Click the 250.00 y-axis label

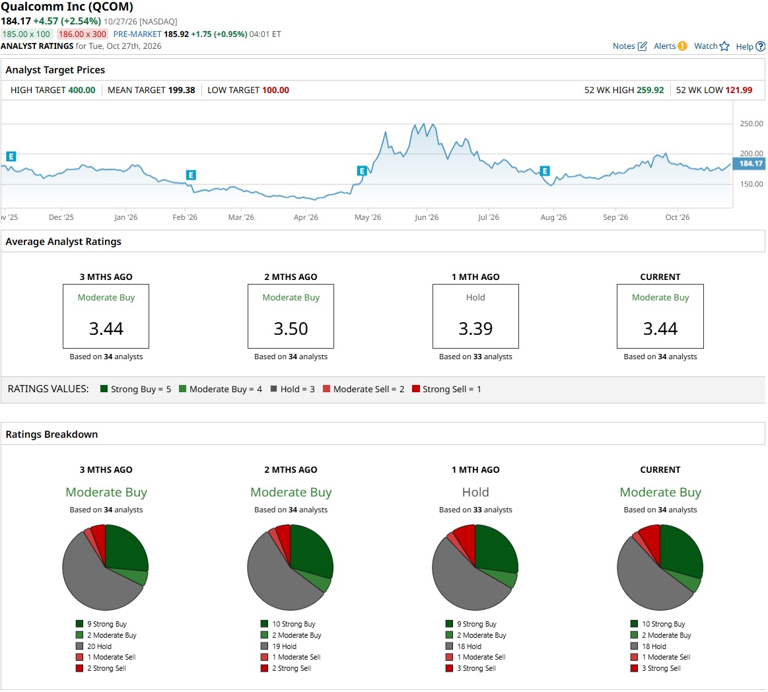point(751,123)
